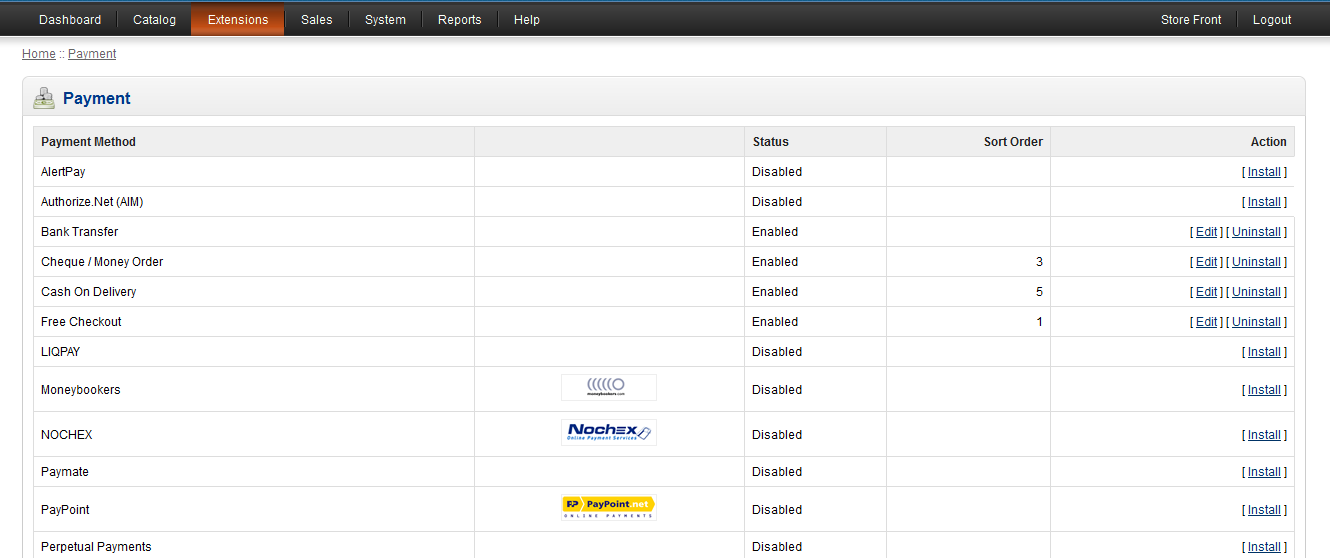
Task: Edit the Bank Transfer payment method
Action: (x=1206, y=232)
